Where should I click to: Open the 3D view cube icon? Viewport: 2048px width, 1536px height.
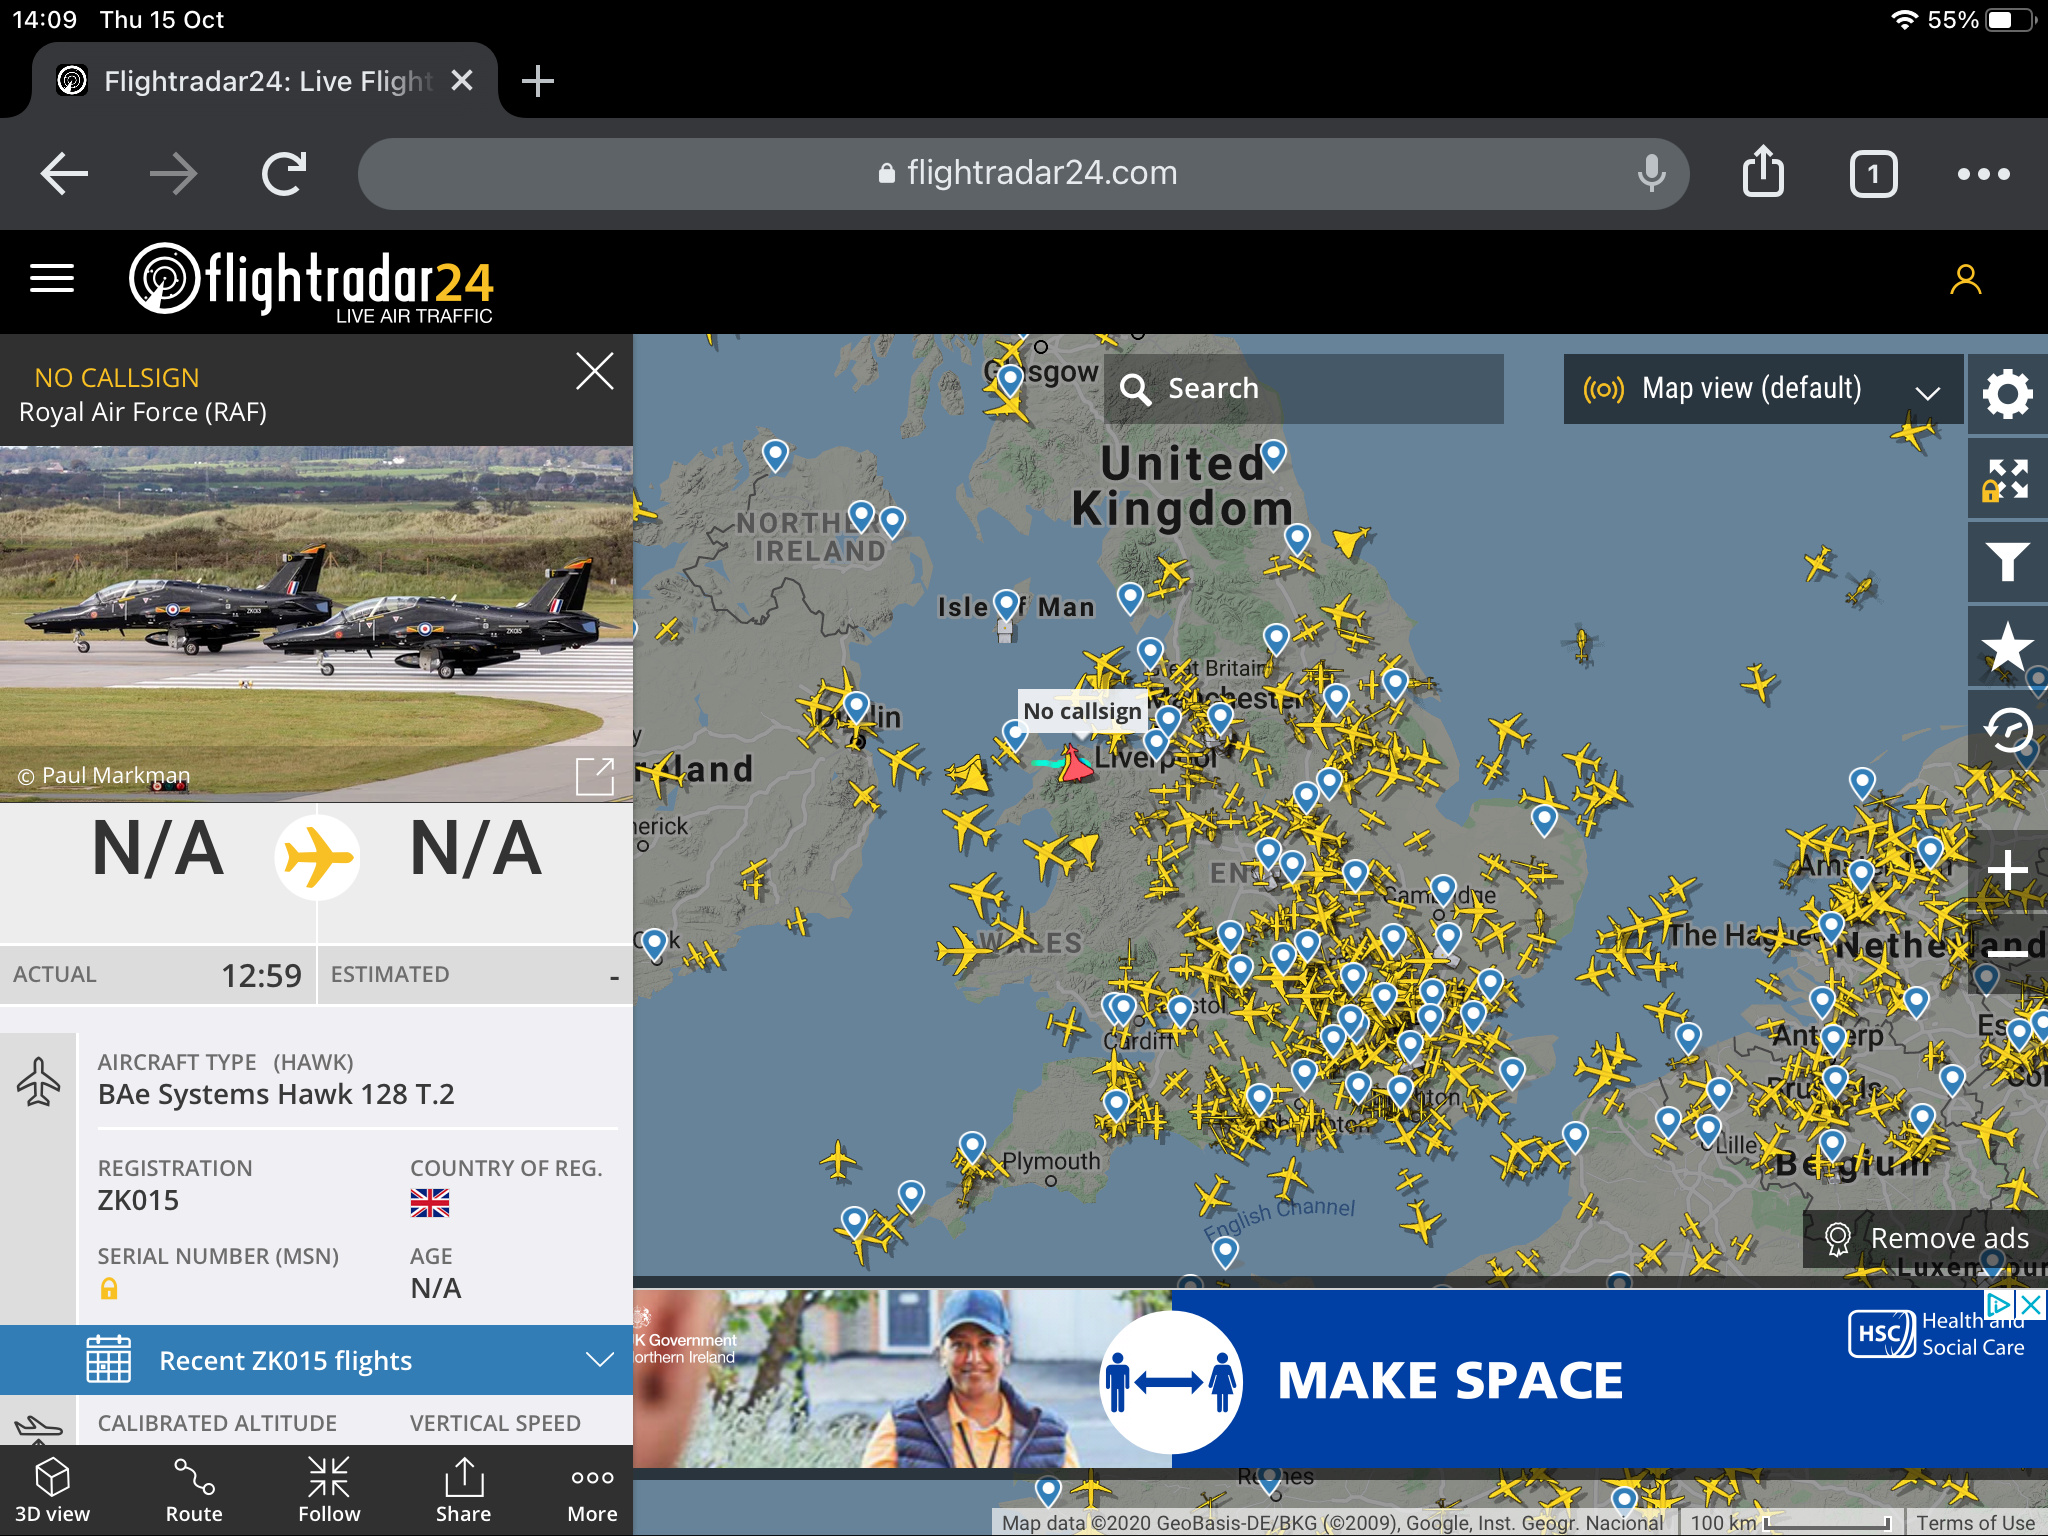tap(52, 1490)
